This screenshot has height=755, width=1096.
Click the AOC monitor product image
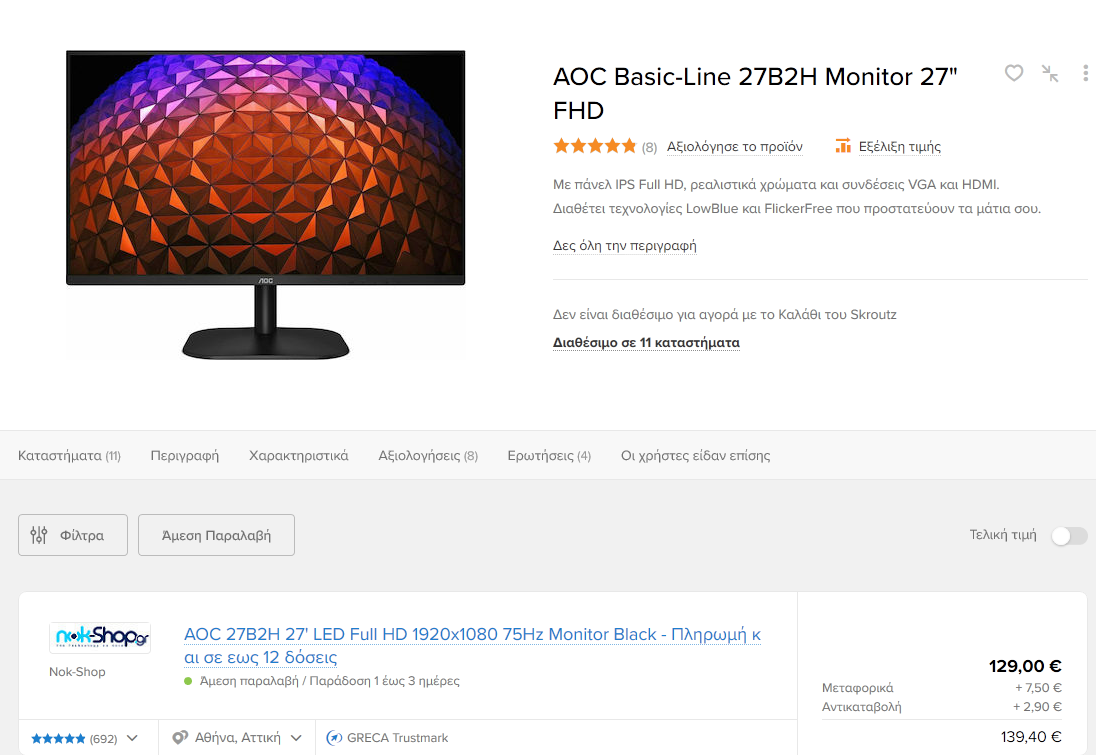266,205
